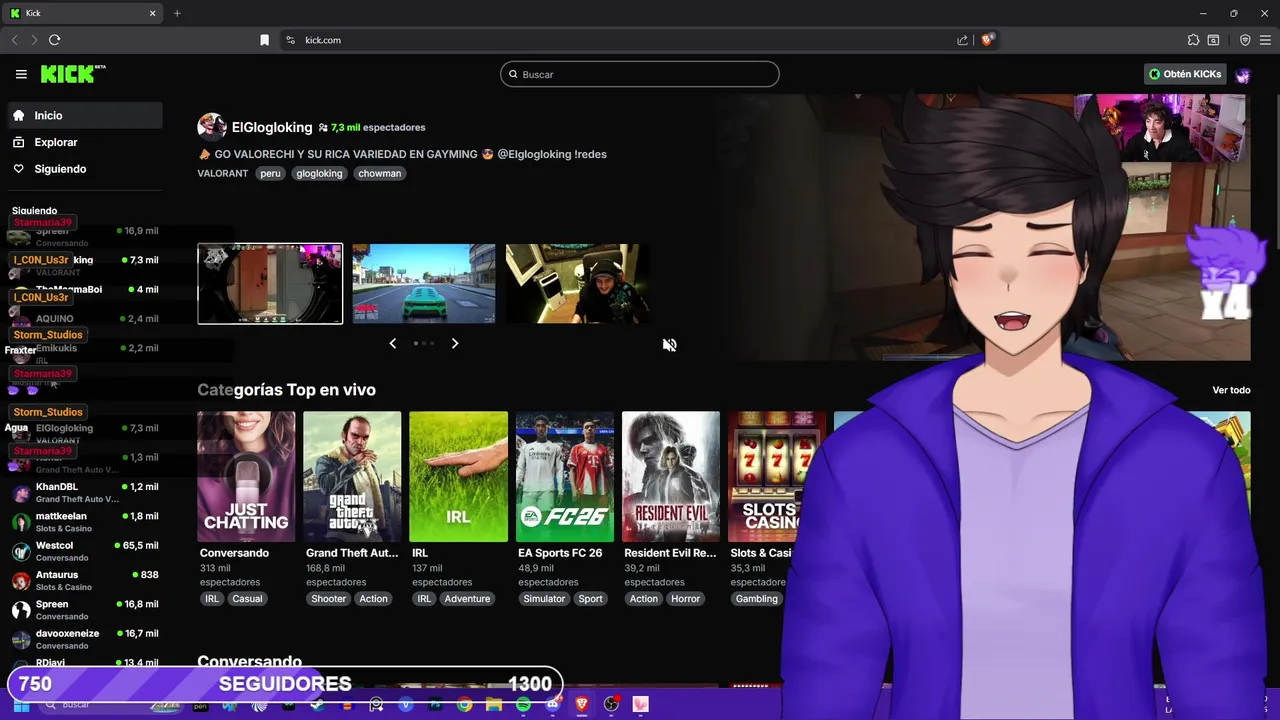Select the third featured stream thumbnail
This screenshot has height=720, width=1280.
point(577,284)
